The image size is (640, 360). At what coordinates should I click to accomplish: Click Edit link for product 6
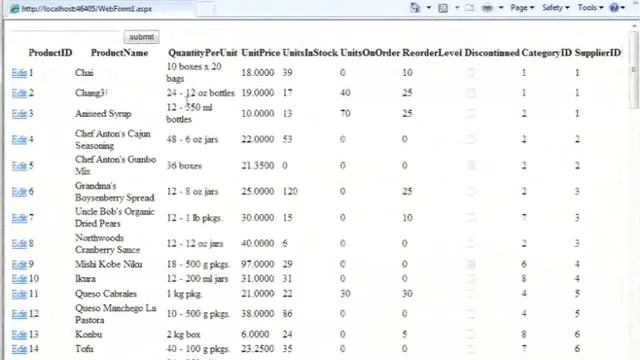click(x=19, y=191)
